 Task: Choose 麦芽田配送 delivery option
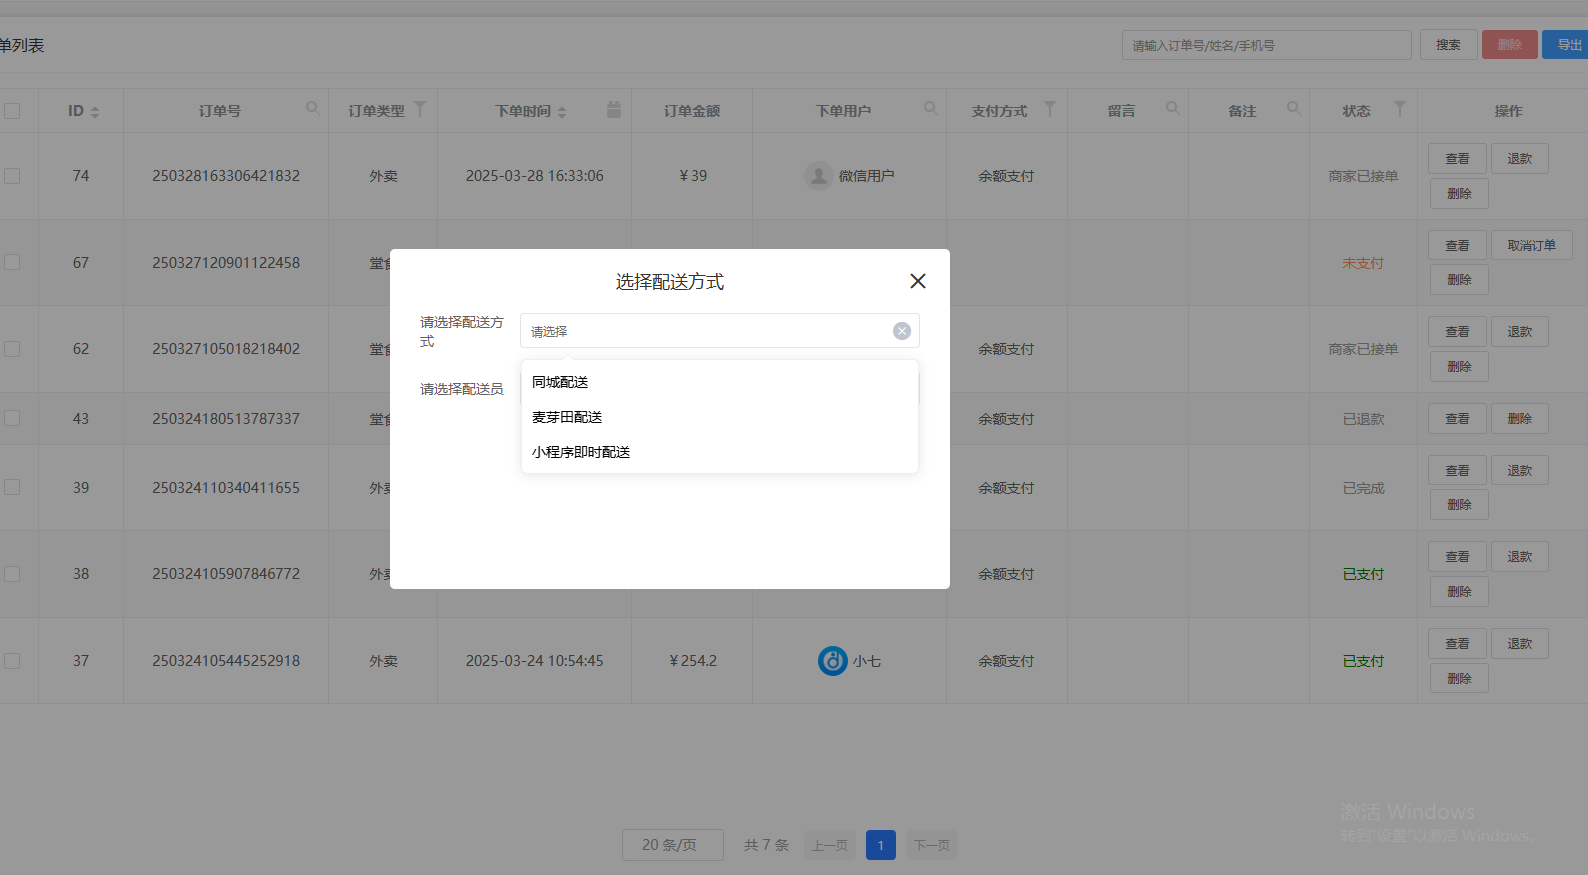pyautogui.click(x=567, y=417)
